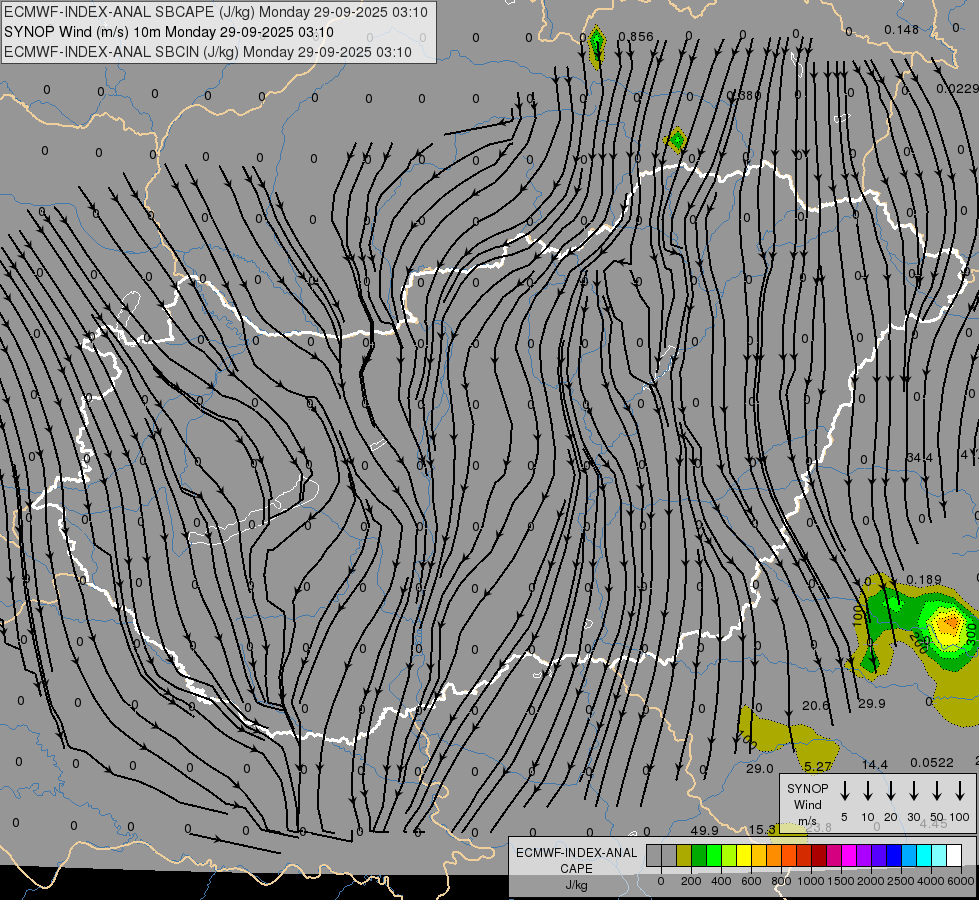Click the 0.148 value on the map
The image size is (979, 900).
pyautogui.click(x=902, y=29)
